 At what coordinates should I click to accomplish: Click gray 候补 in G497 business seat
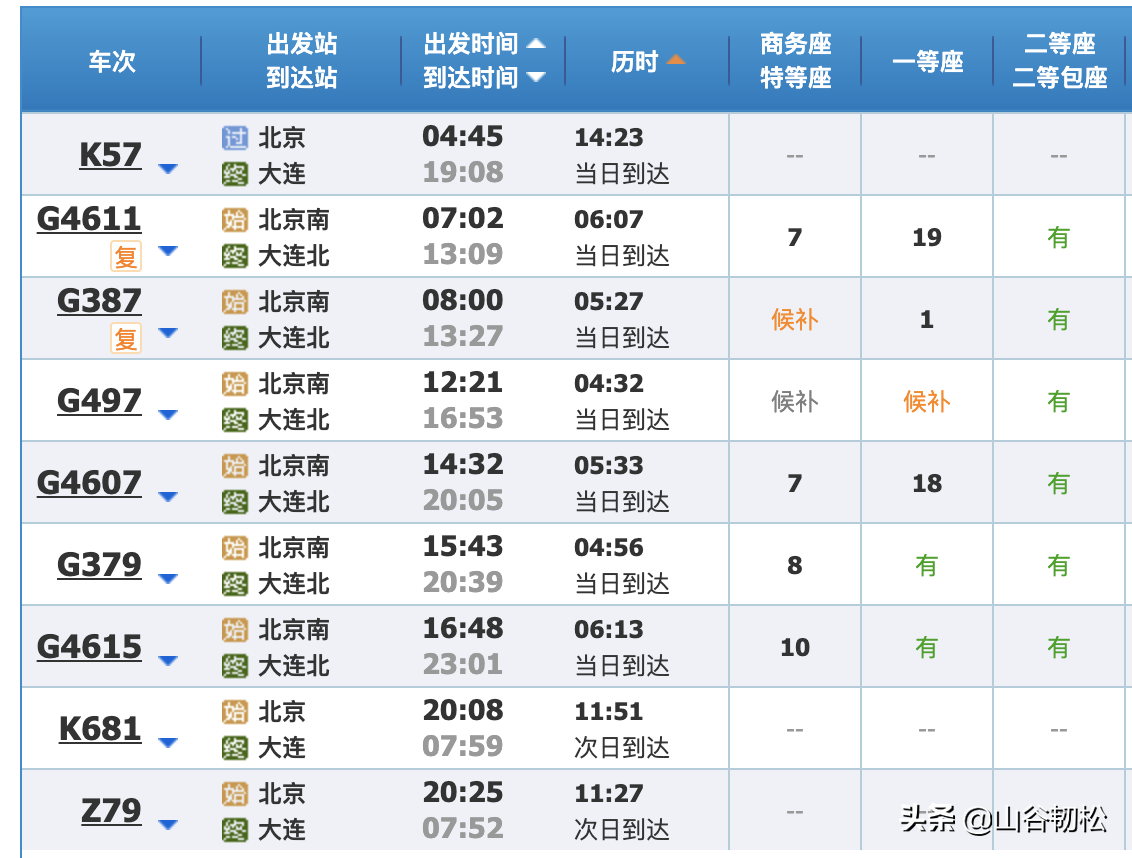point(795,401)
